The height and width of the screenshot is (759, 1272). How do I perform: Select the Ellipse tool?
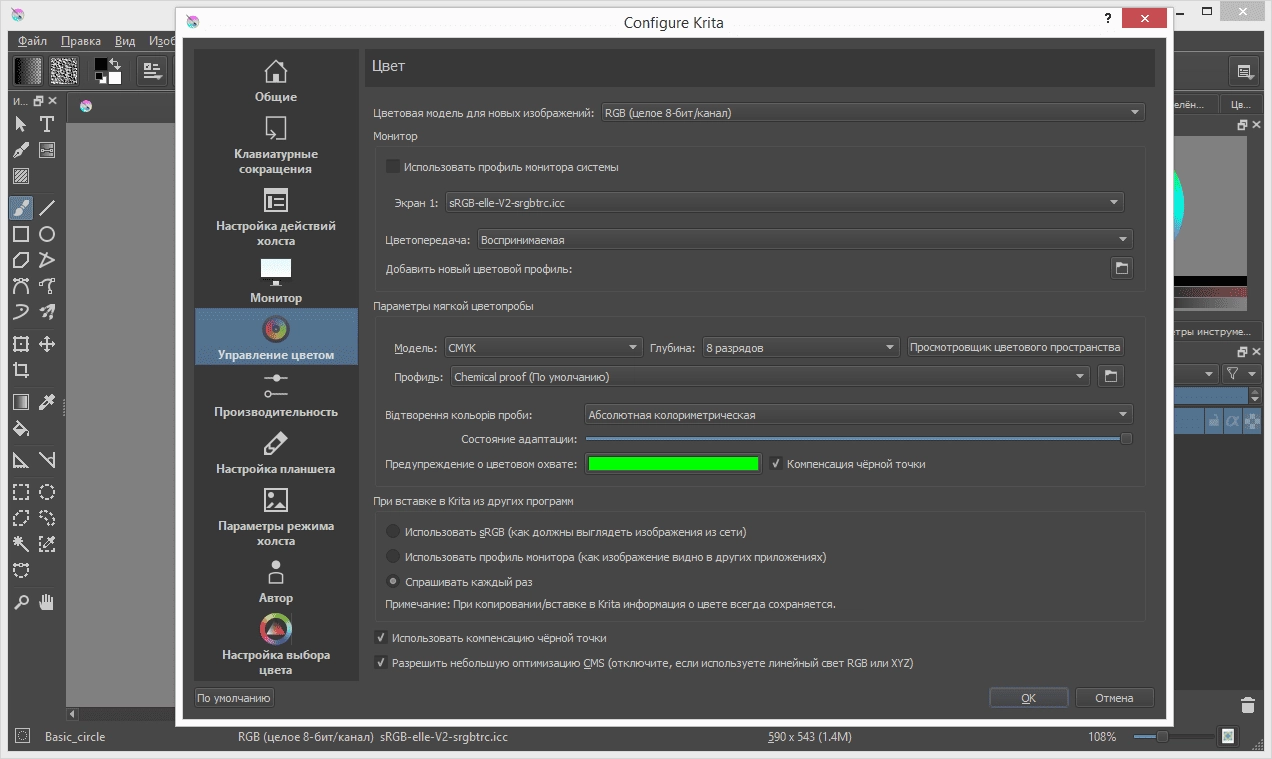coord(47,234)
